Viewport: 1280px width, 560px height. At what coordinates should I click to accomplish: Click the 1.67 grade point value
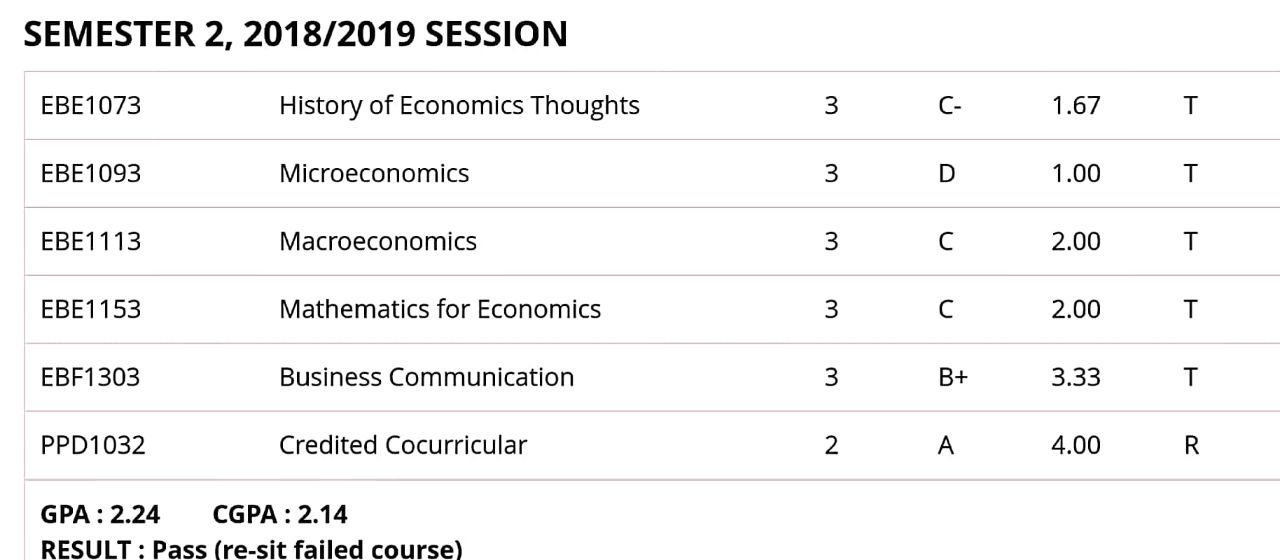[1075, 105]
